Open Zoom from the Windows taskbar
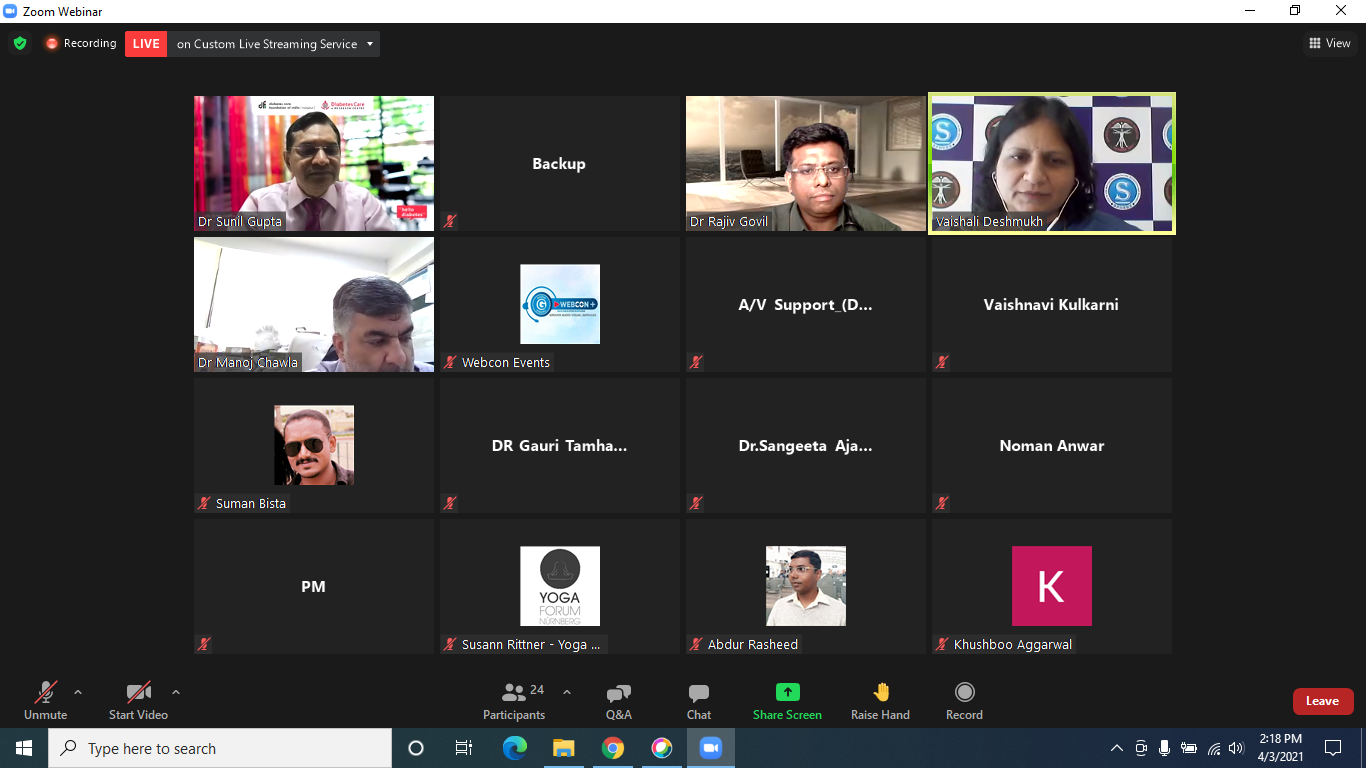Image resolution: width=1366 pixels, height=768 pixels. (x=711, y=748)
